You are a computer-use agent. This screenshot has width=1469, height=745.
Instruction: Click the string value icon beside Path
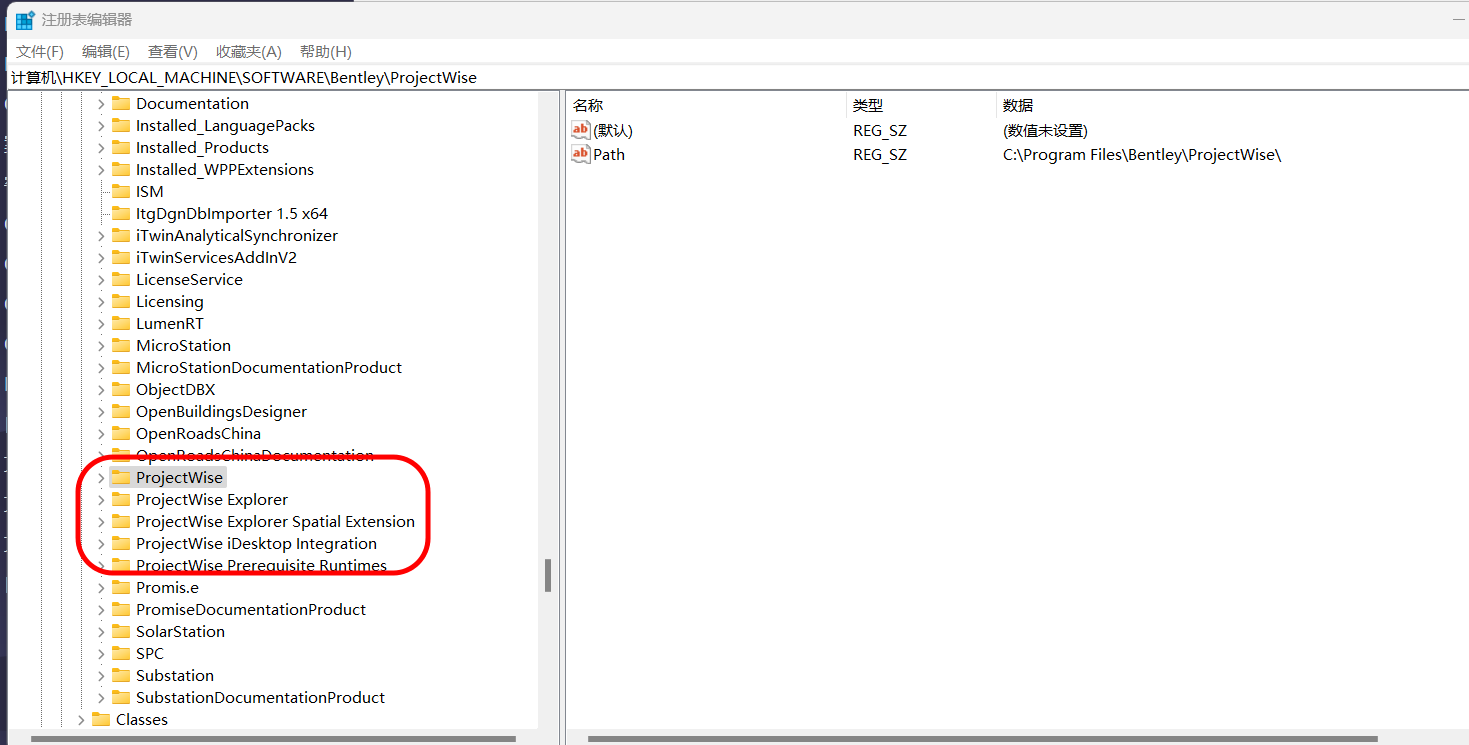click(x=581, y=154)
